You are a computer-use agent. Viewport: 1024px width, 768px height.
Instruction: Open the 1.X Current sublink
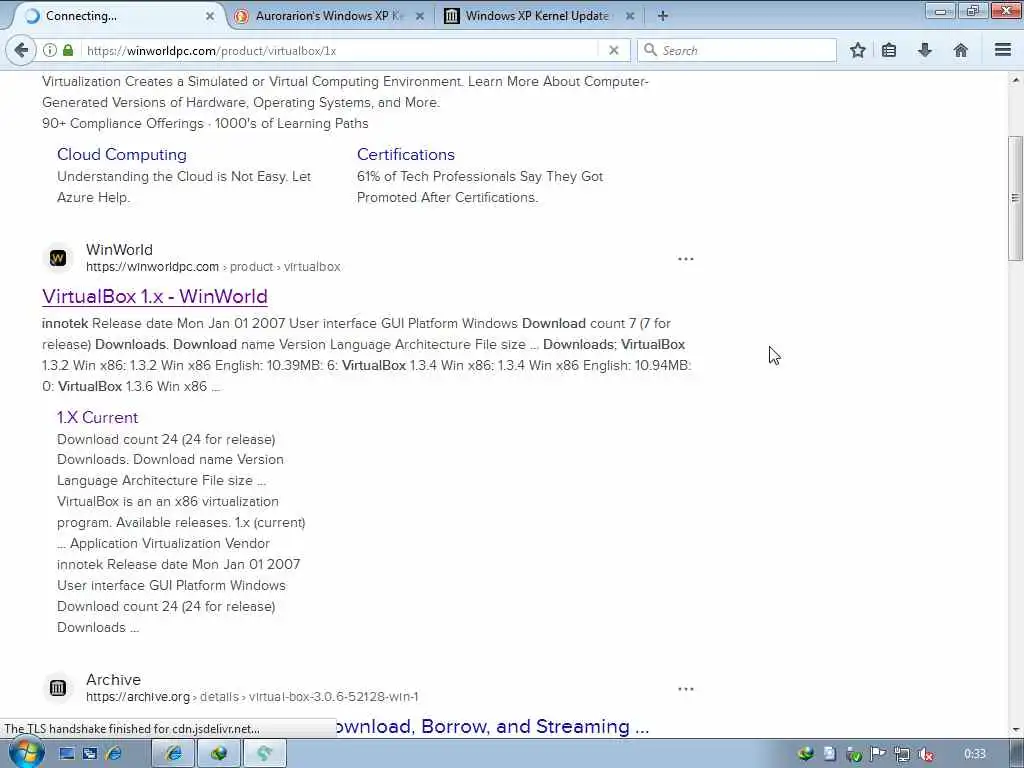tap(97, 417)
